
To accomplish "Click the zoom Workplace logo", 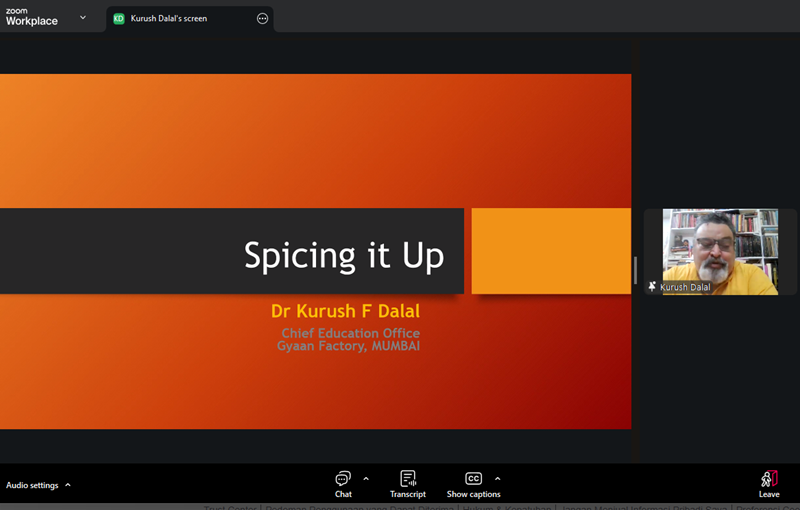I will click(x=32, y=17).
